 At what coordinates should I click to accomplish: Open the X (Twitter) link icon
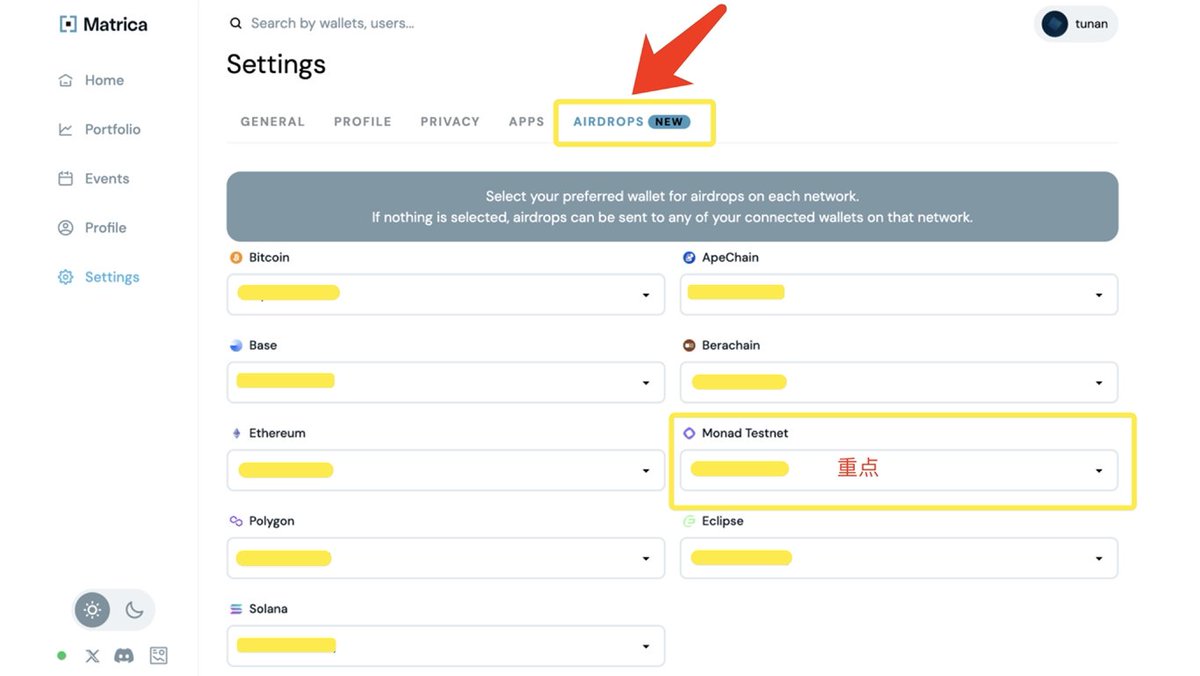[x=93, y=656]
